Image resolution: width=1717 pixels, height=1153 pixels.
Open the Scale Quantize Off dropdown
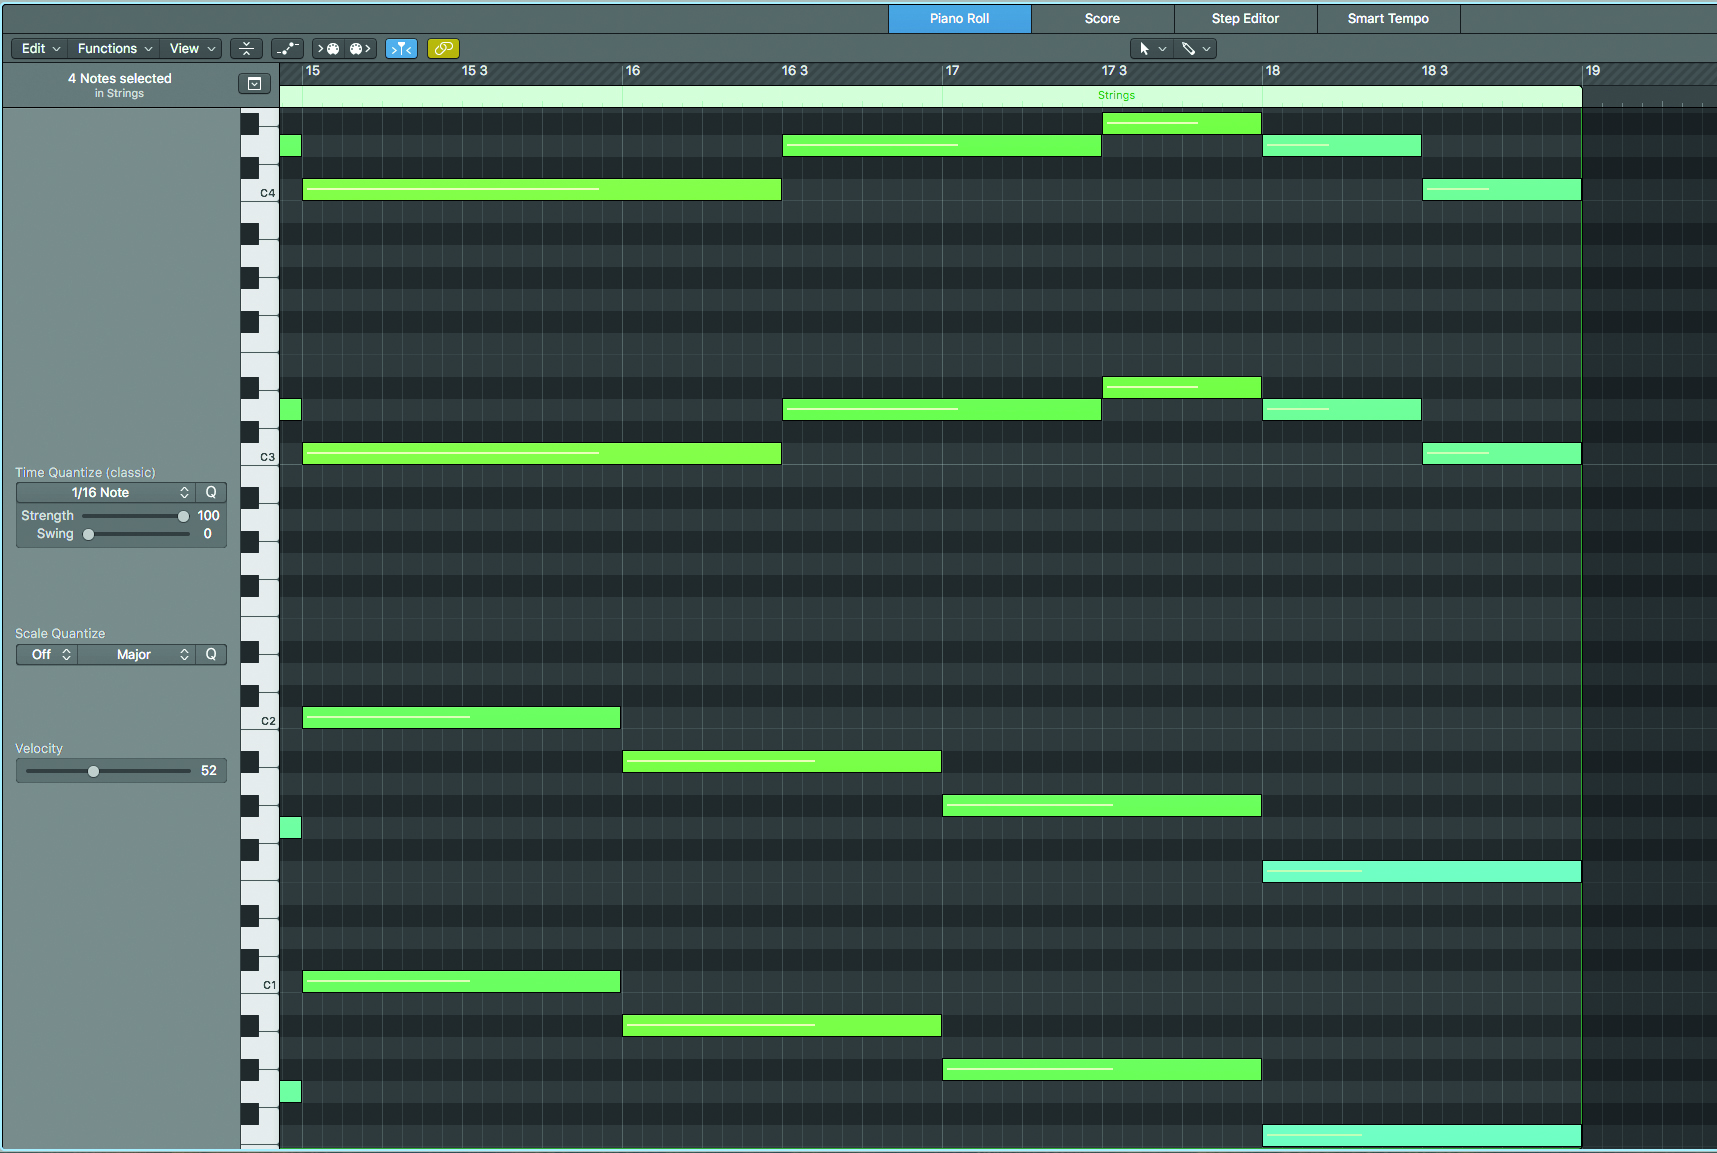point(46,654)
